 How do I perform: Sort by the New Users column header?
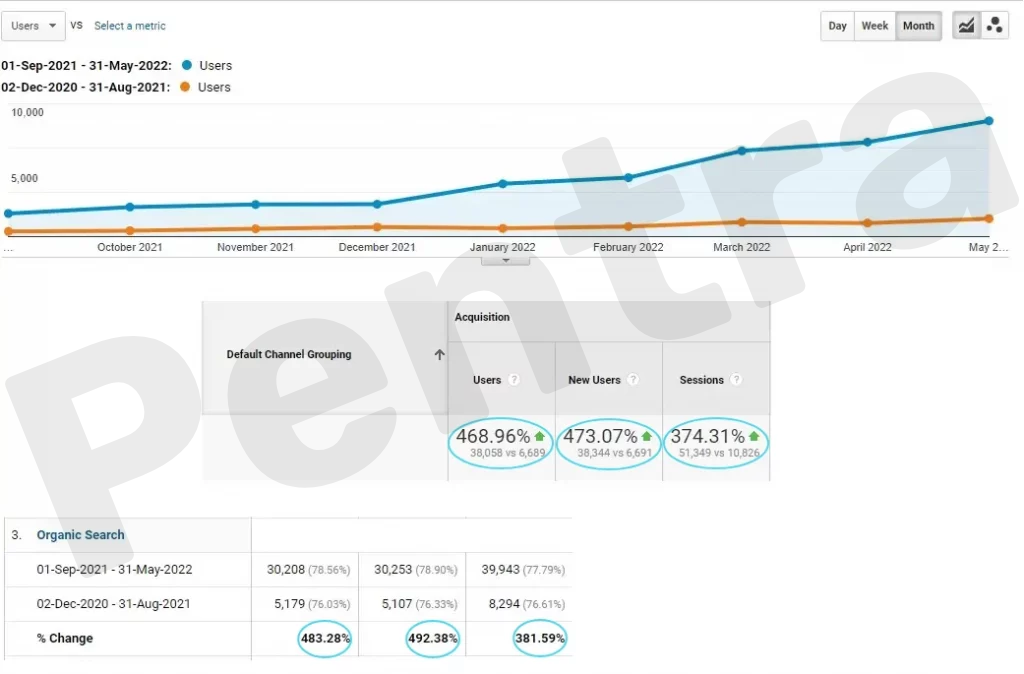(x=594, y=380)
